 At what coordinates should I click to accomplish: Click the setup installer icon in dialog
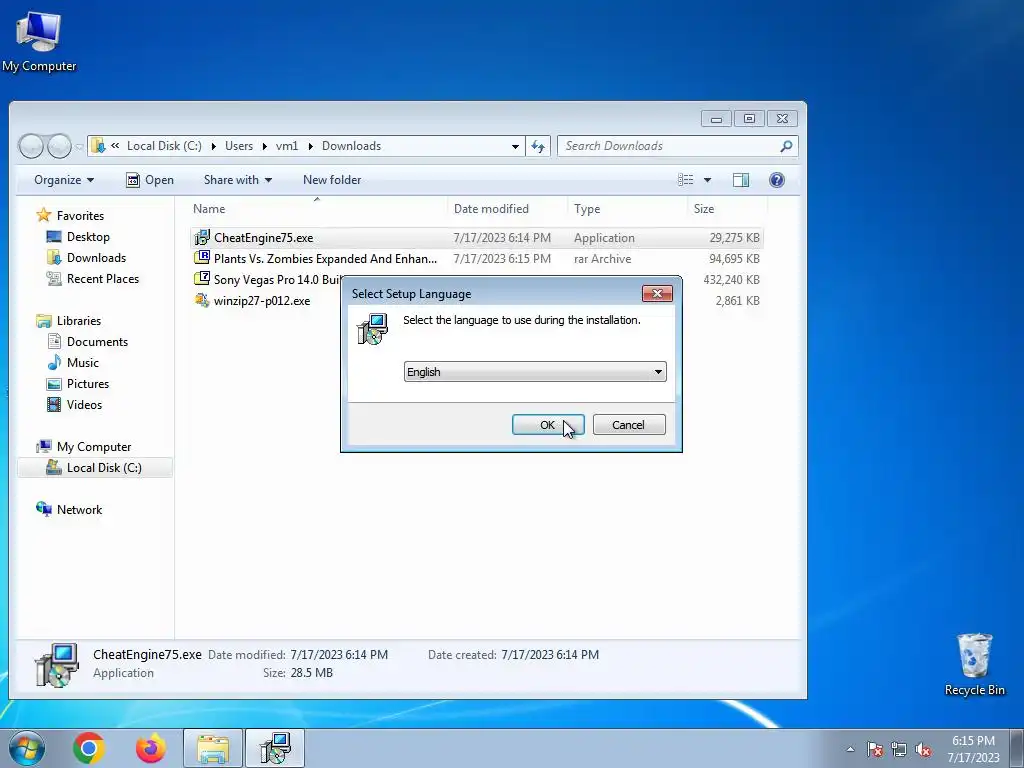[372, 328]
